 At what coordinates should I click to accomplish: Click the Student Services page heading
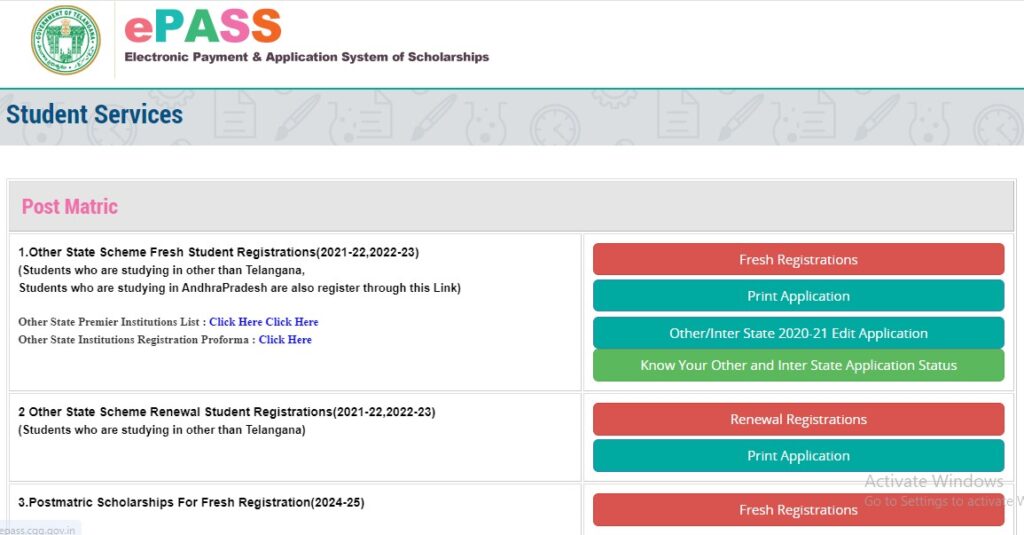(x=94, y=115)
